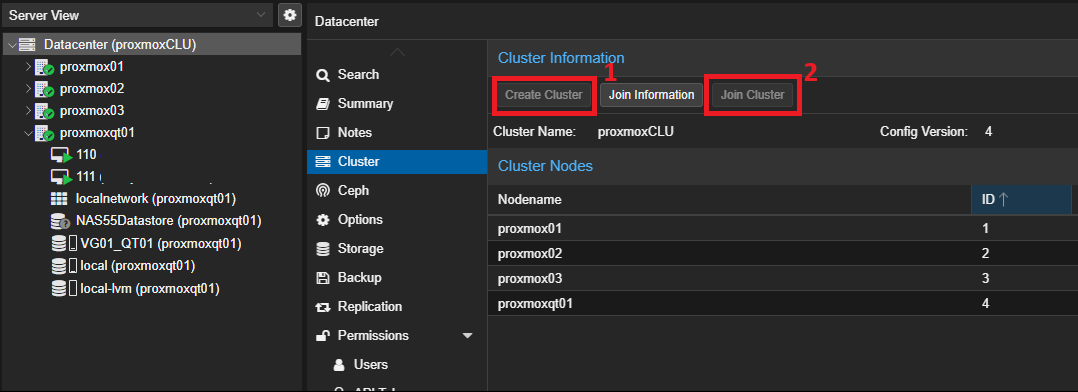Select localnetwork (proxmoxqt01) in tree

coord(156,199)
